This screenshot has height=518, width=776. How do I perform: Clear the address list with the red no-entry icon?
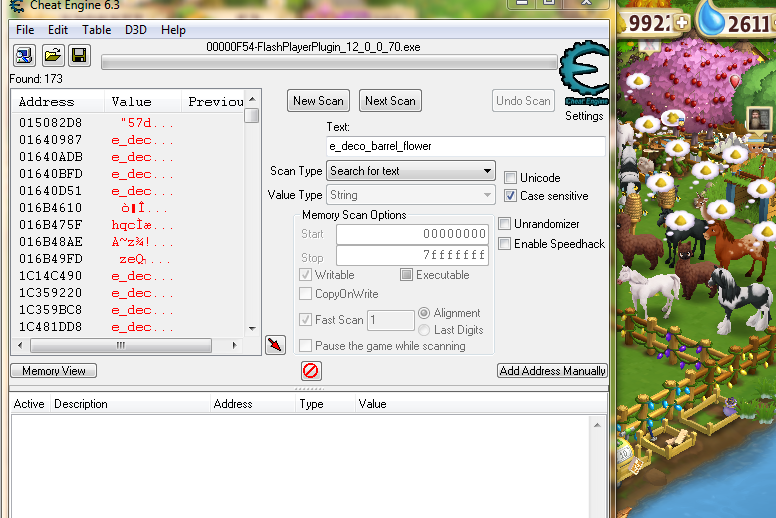click(311, 371)
